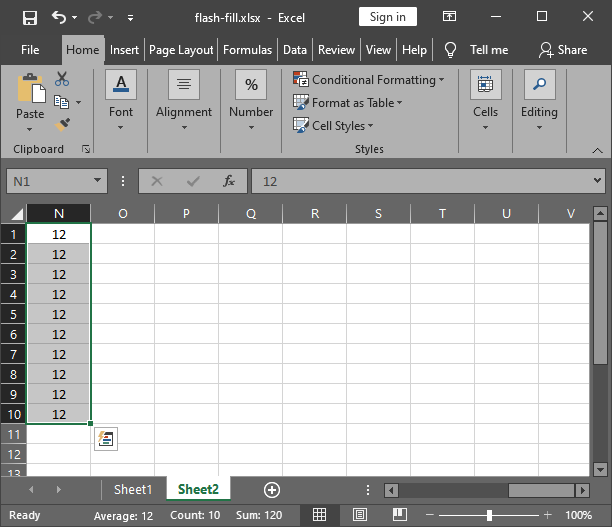Cut the selection with the scissors icon
This screenshot has height=527, width=612.
(x=62, y=79)
